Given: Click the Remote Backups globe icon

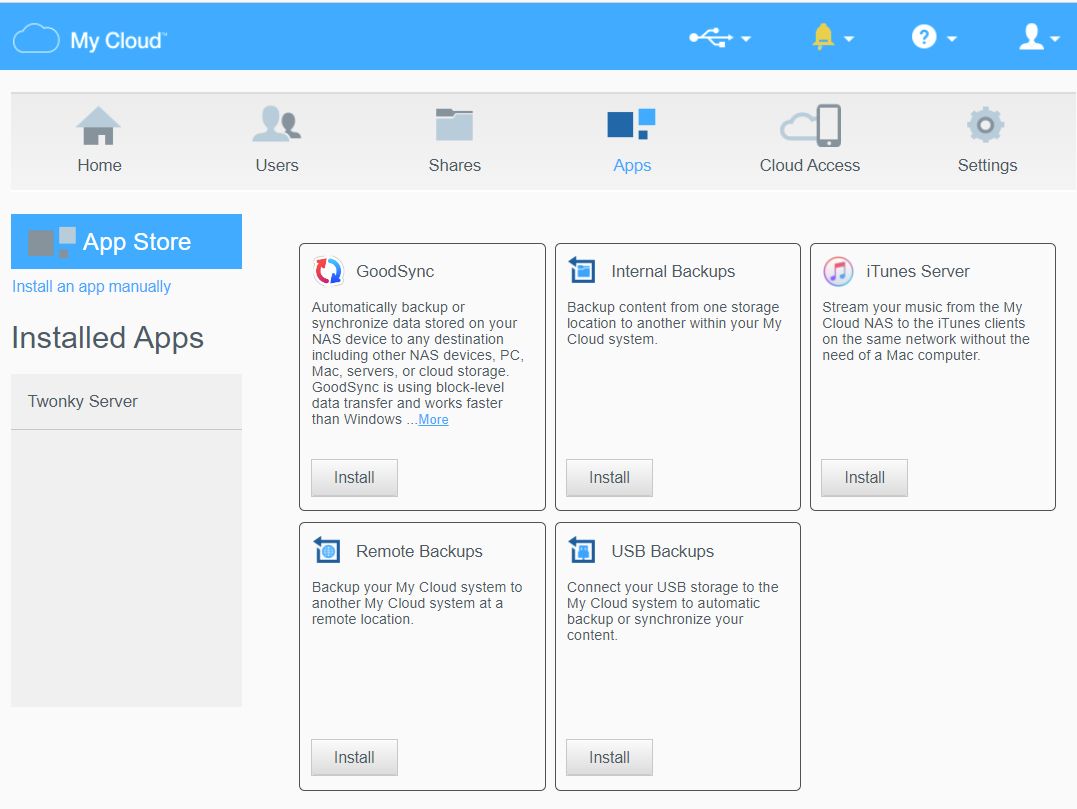Looking at the screenshot, I should tap(327, 550).
